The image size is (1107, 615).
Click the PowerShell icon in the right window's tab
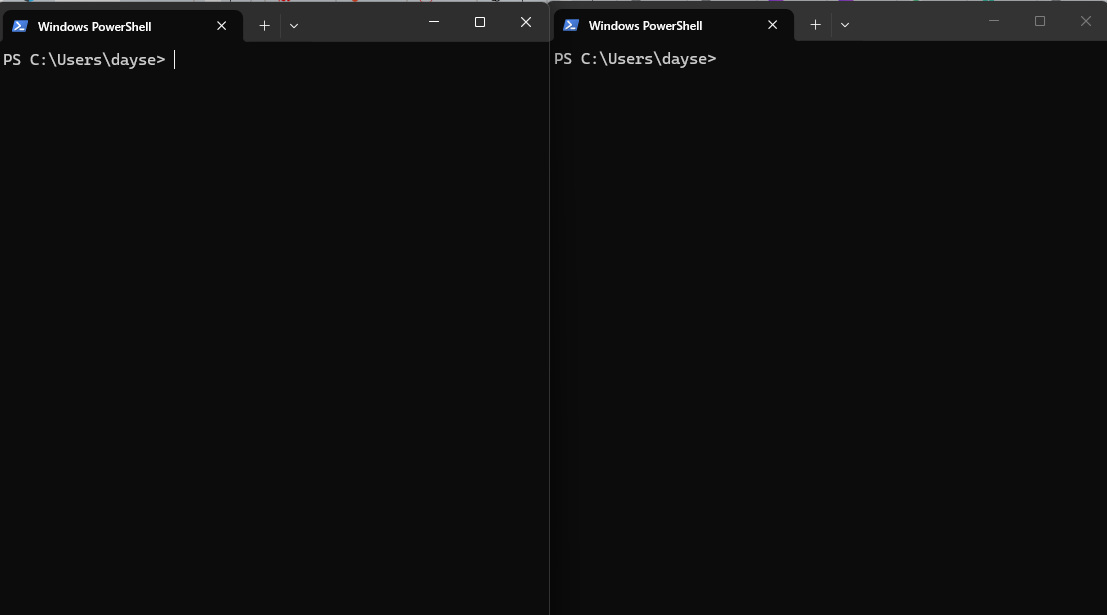click(571, 25)
